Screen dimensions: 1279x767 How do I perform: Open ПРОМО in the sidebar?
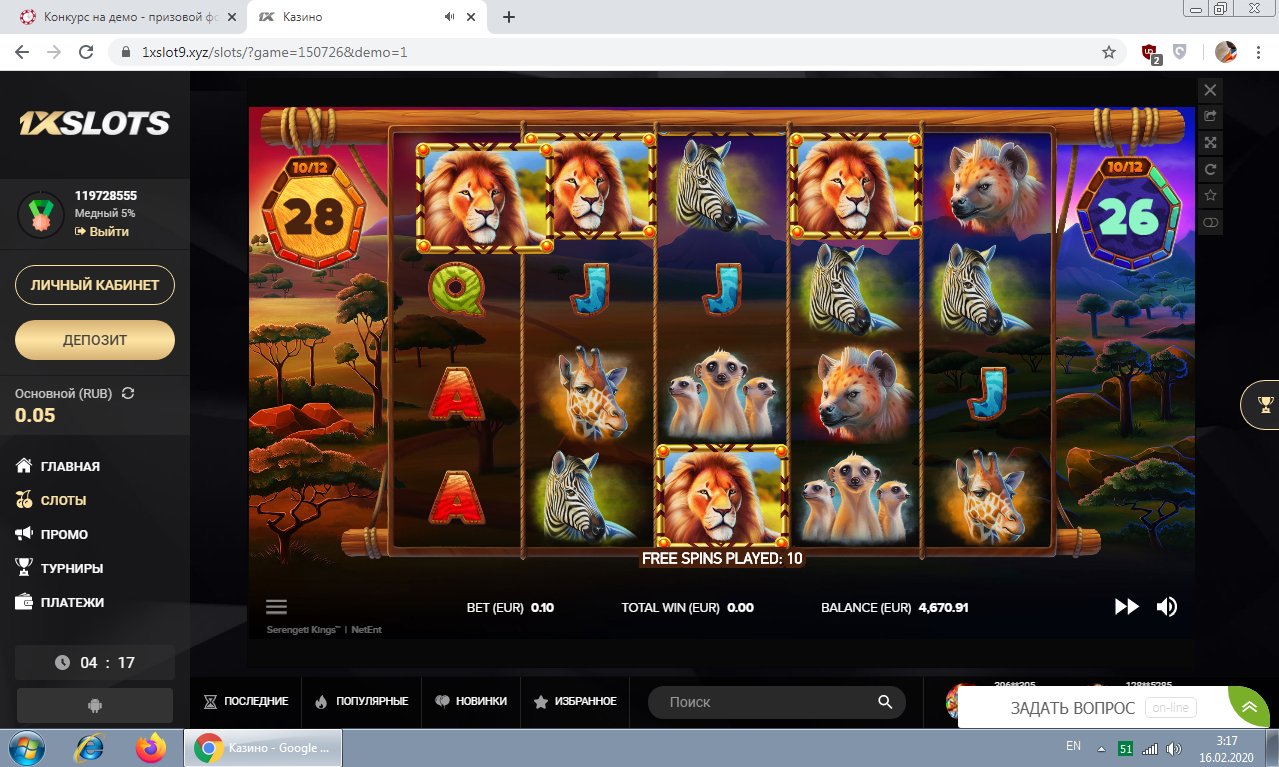click(52, 534)
